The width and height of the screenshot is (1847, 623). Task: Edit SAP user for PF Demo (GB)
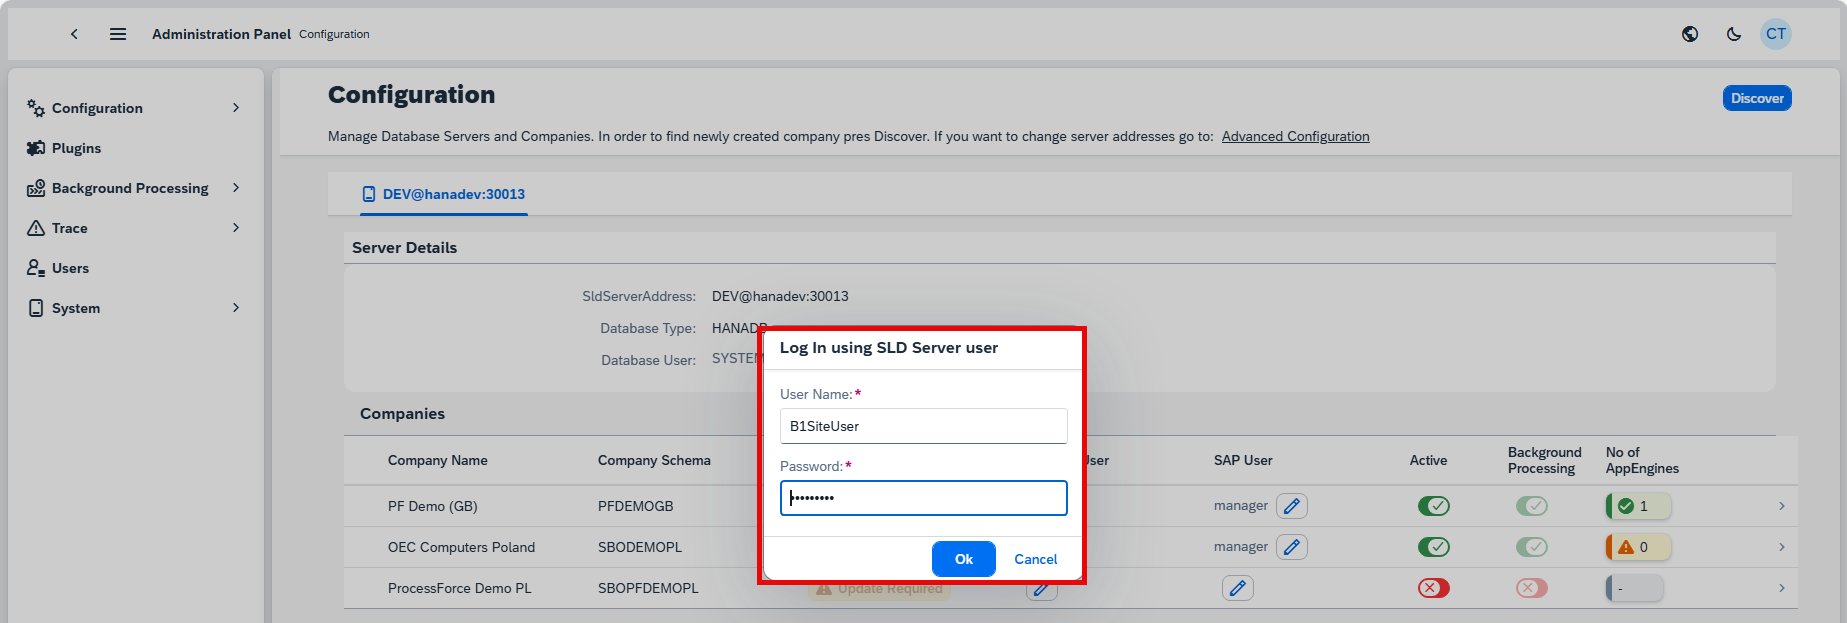[x=1292, y=506]
